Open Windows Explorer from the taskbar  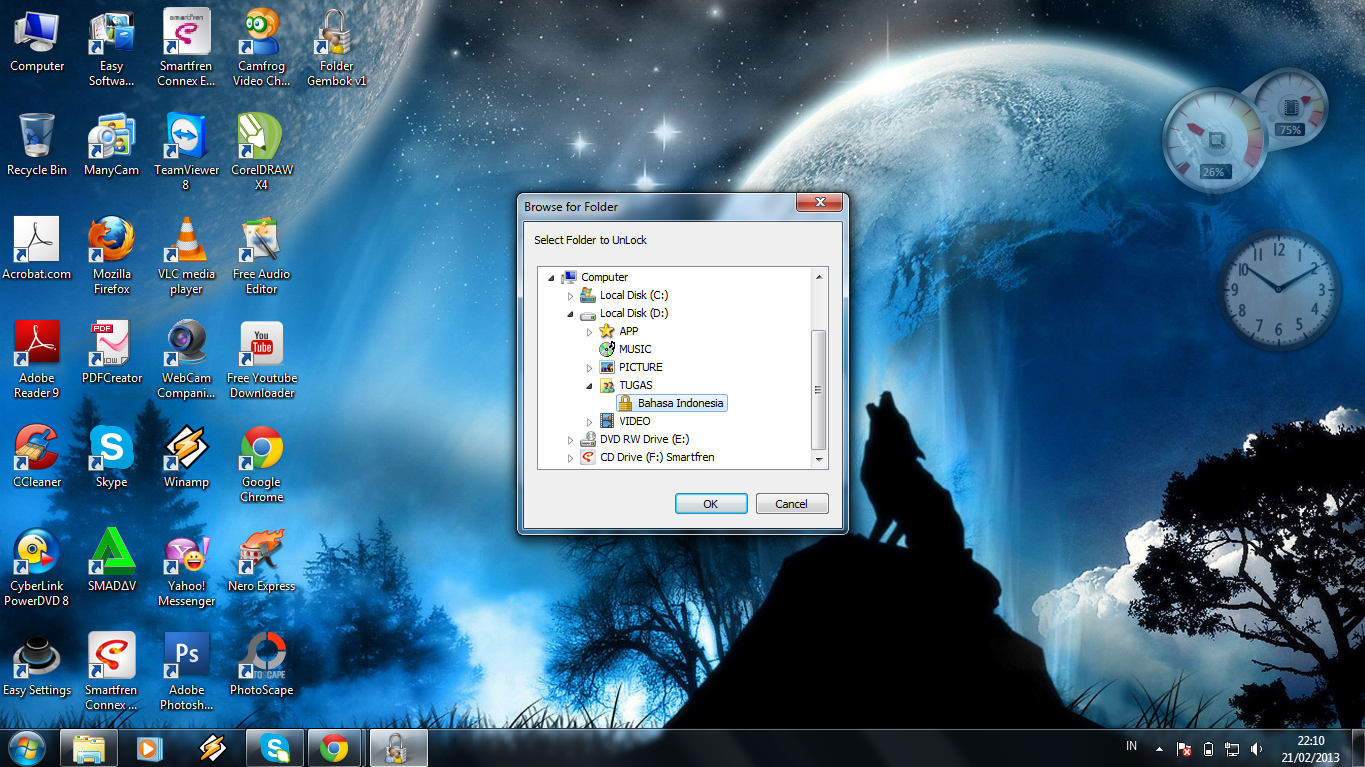point(89,747)
